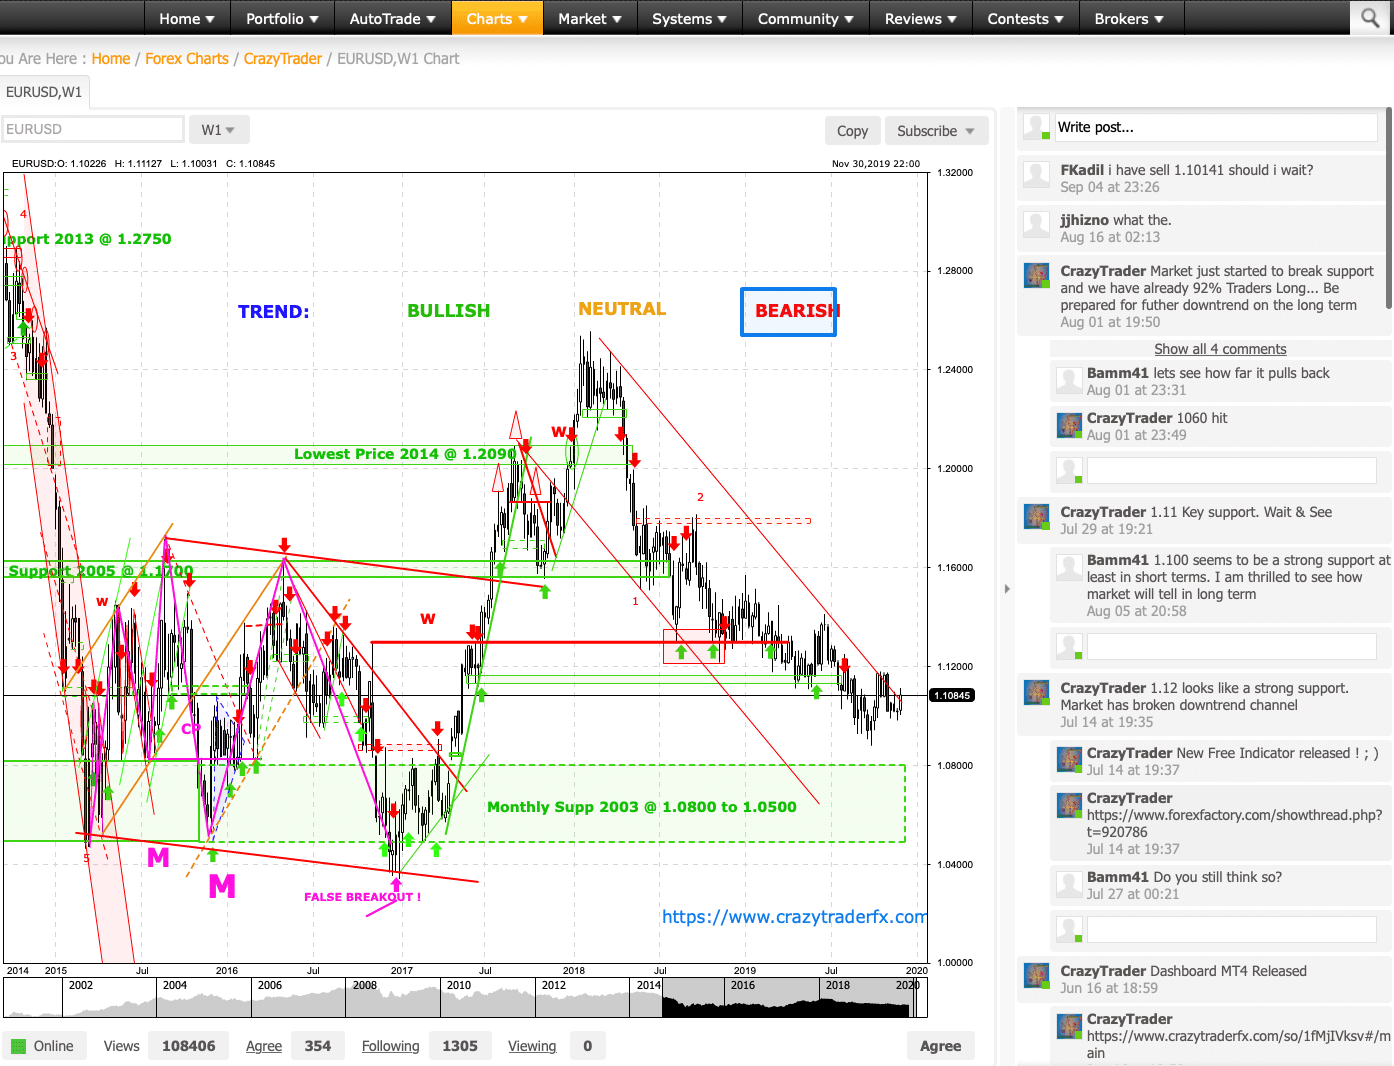Open the Subscribe dropdown button
The height and width of the screenshot is (1066, 1394).
point(936,131)
